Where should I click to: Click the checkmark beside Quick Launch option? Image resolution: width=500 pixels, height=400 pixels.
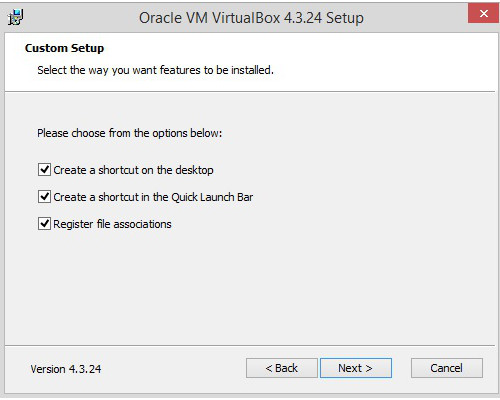[x=44, y=197]
